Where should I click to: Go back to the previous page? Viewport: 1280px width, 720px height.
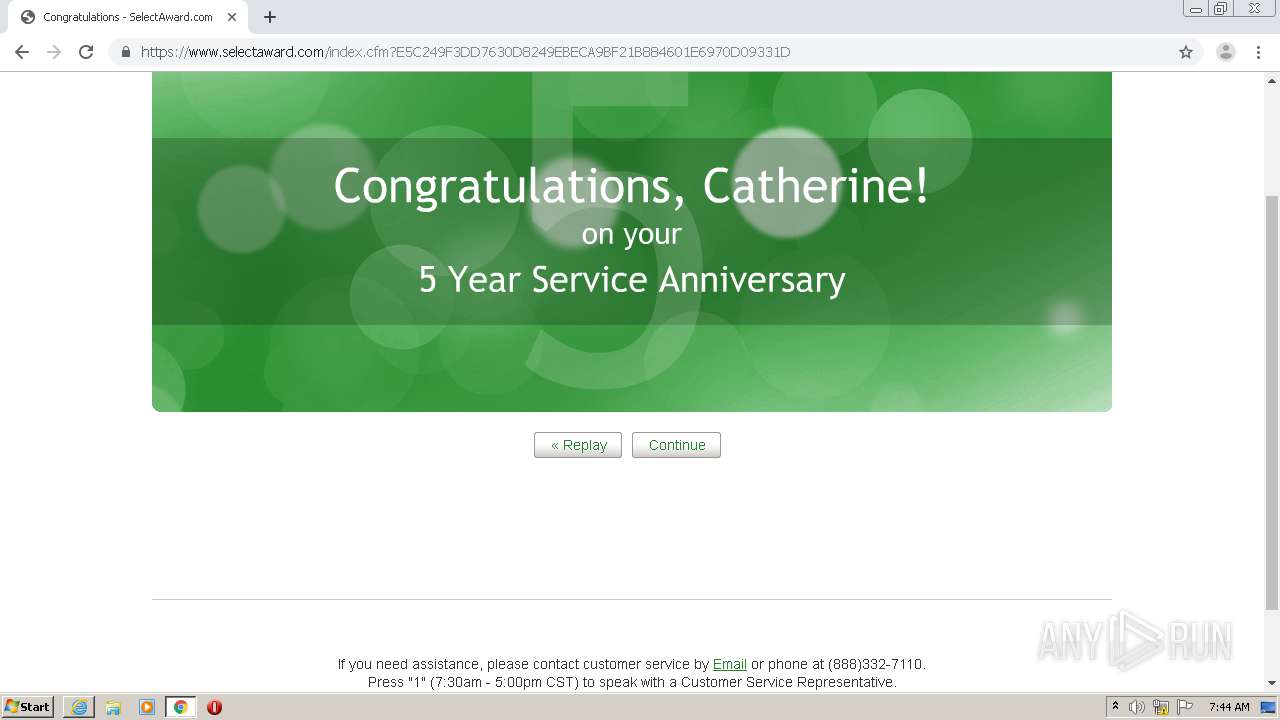pyautogui.click(x=22, y=52)
